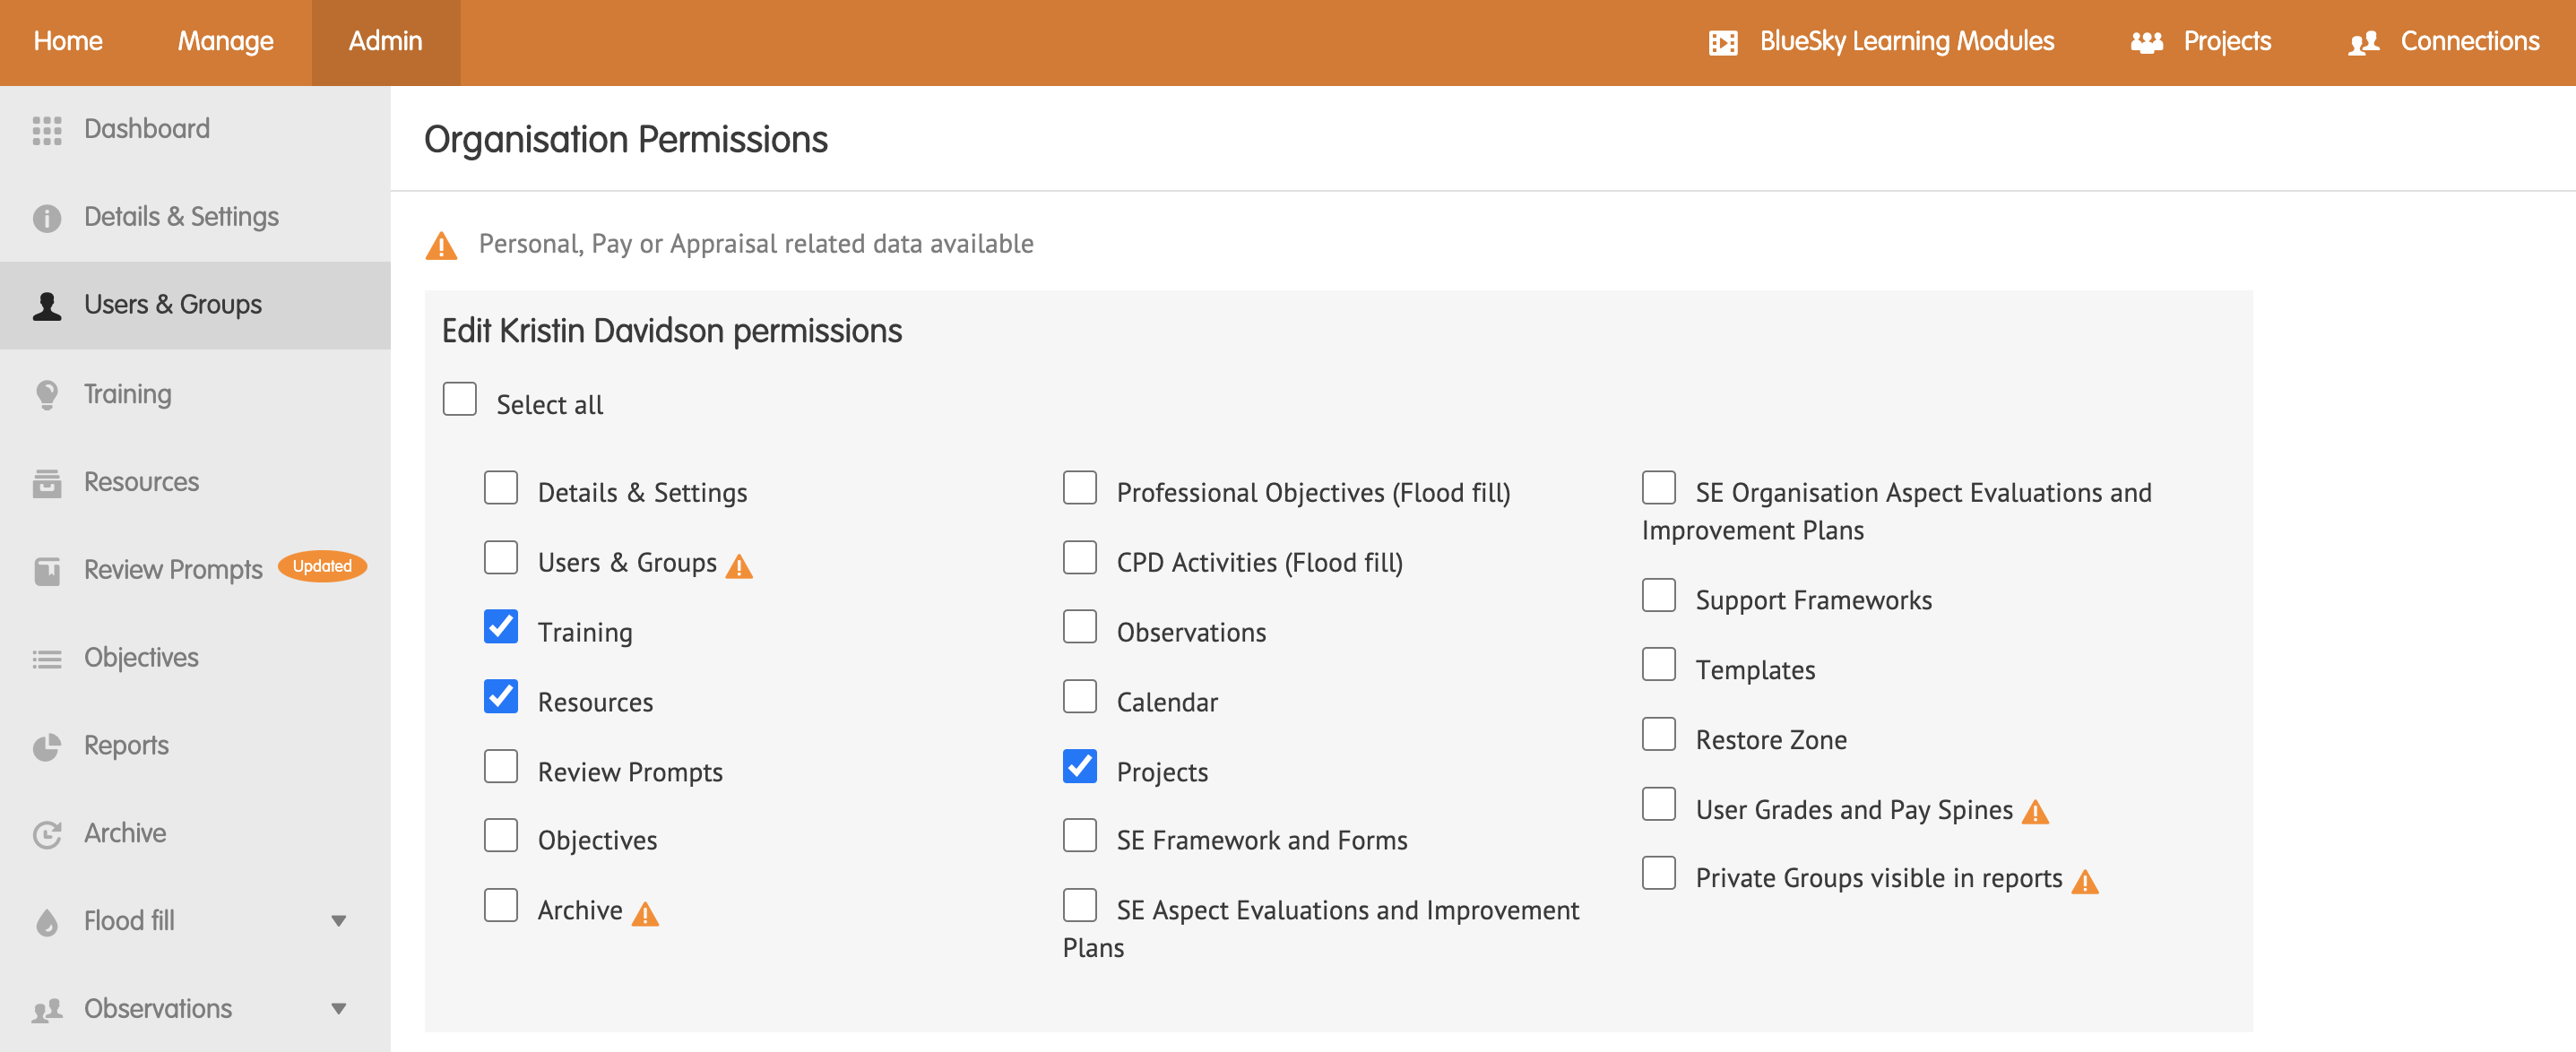Open the Dashboard from sidebar
Screen dimensions: 2576x1052
point(47,128)
